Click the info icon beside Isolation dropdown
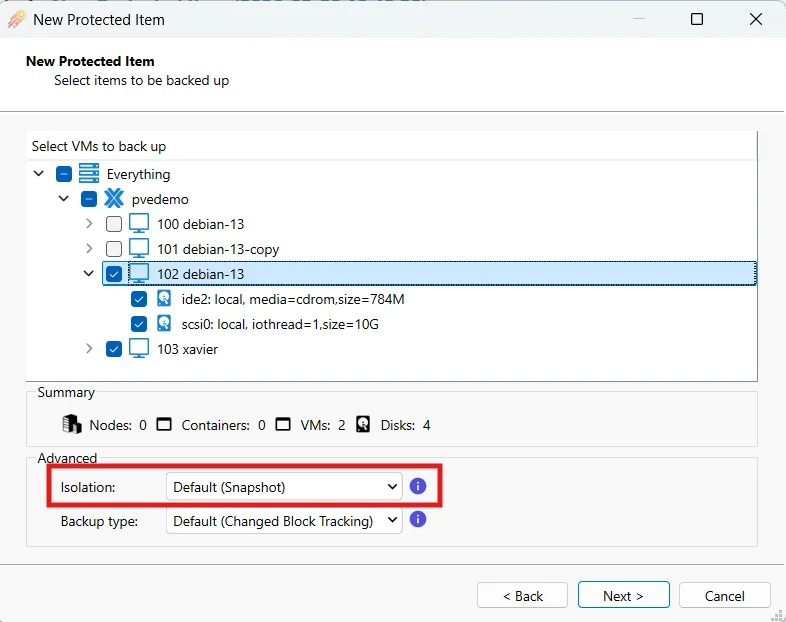 coord(418,487)
